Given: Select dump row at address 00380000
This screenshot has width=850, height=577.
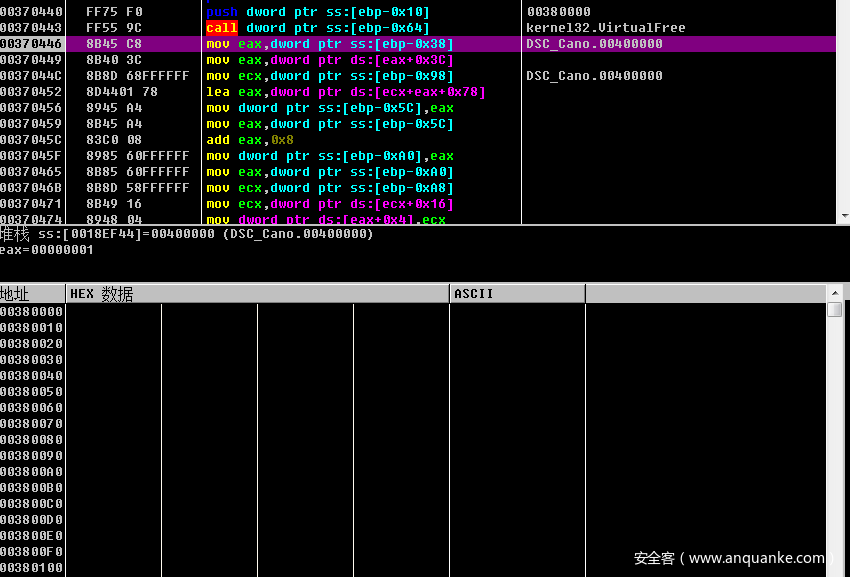Looking at the screenshot, I should coord(31,311).
